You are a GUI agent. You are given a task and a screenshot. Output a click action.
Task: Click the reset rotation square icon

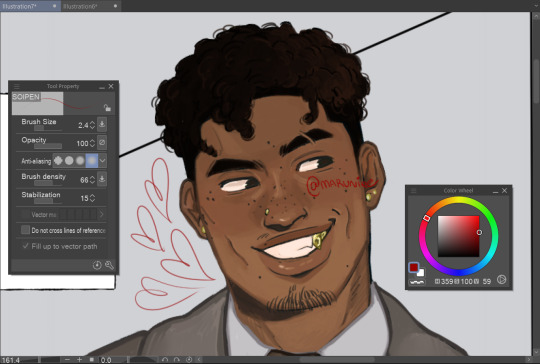(x=92, y=360)
